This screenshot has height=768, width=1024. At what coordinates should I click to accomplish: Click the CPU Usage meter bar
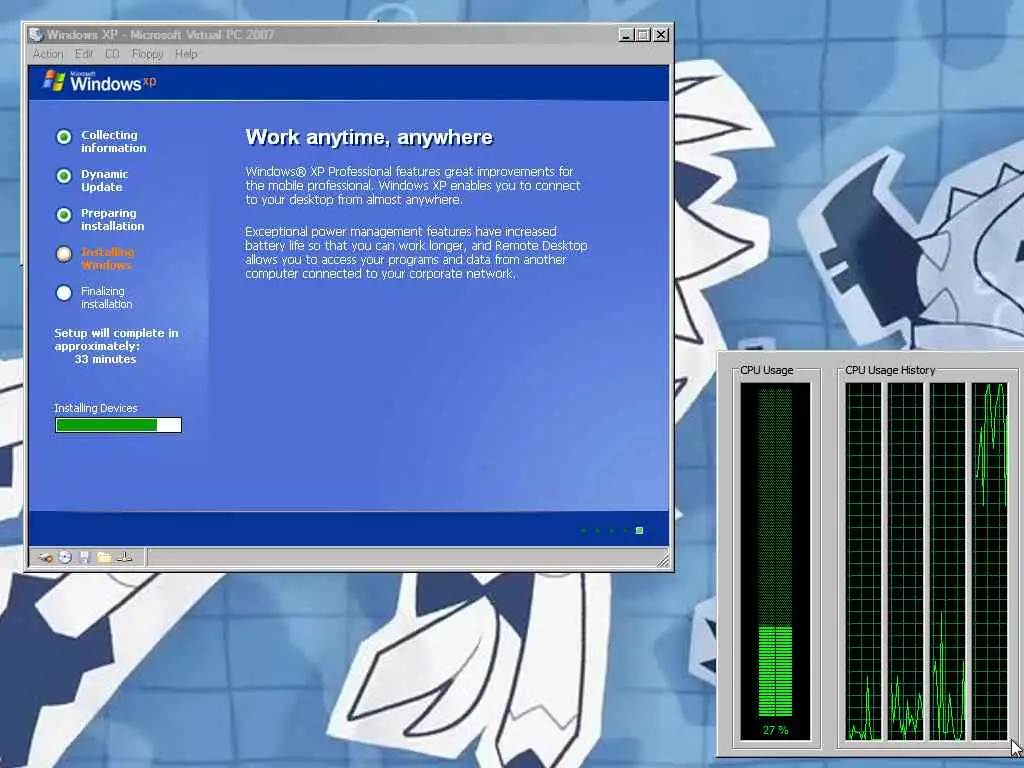(x=775, y=560)
